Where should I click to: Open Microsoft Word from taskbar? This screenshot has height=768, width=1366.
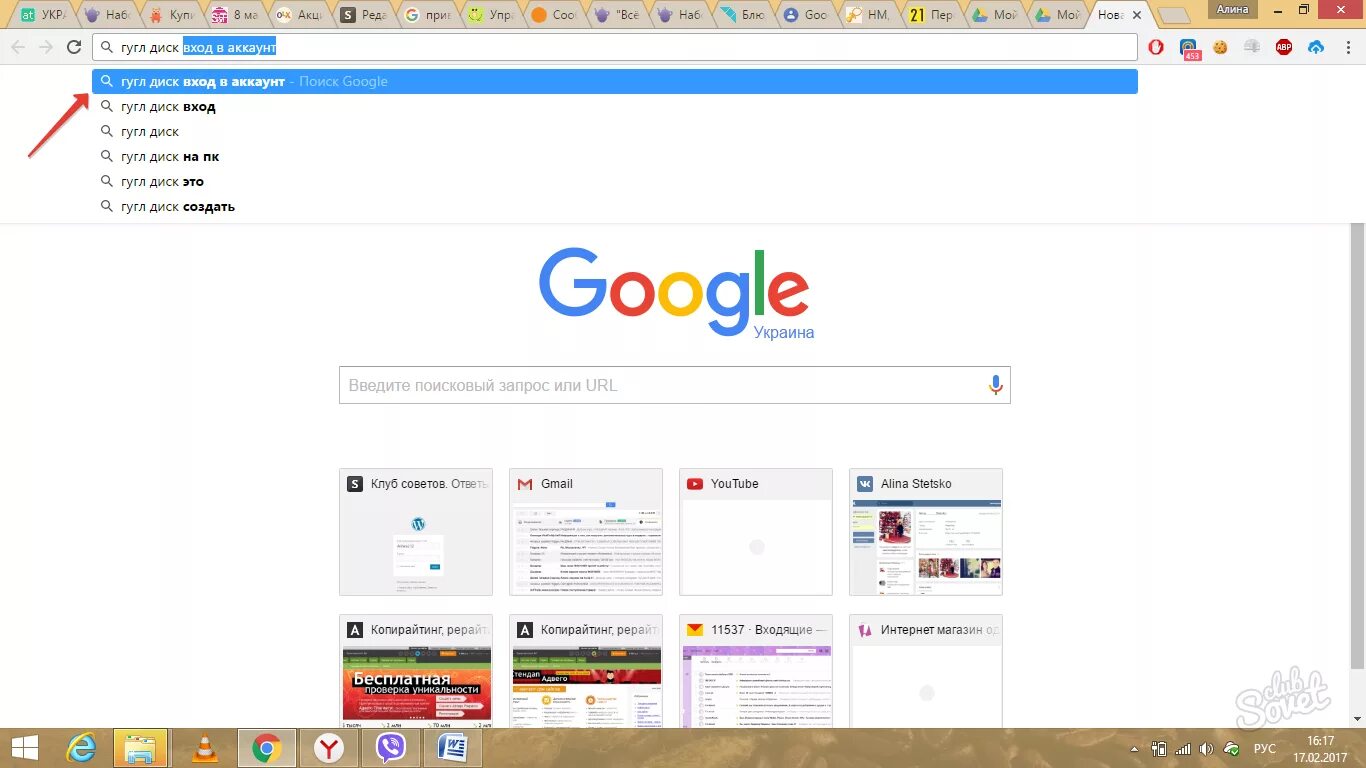(453, 748)
